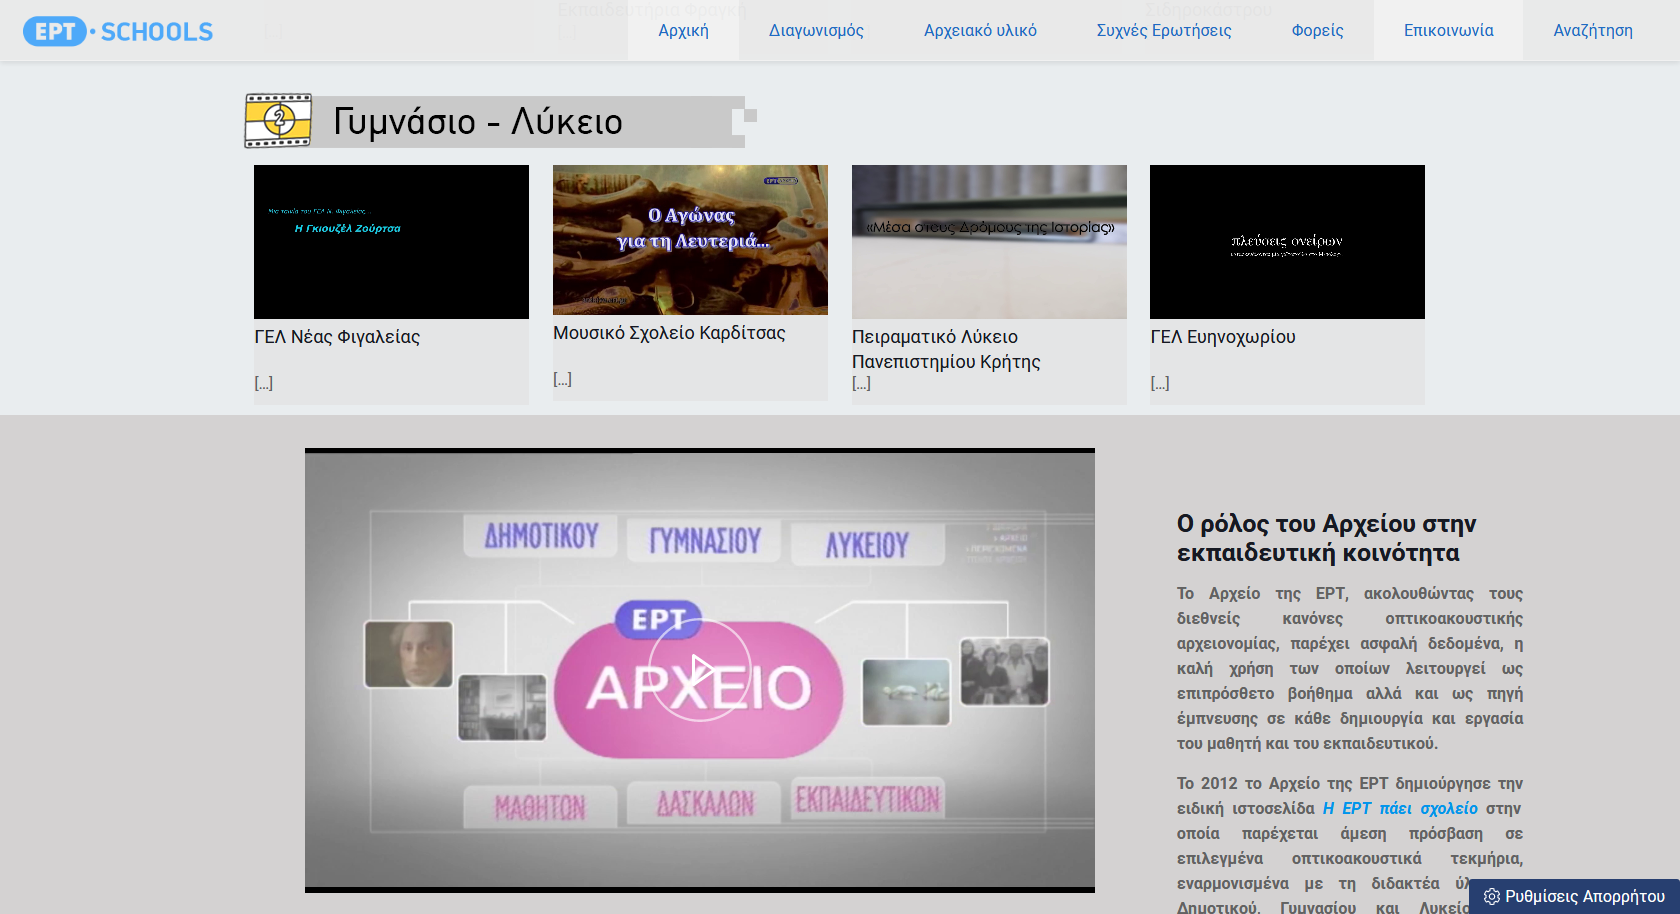Select the Αρχική menu item
Image resolution: width=1680 pixels, height=914 pixels.
(682, 30)
